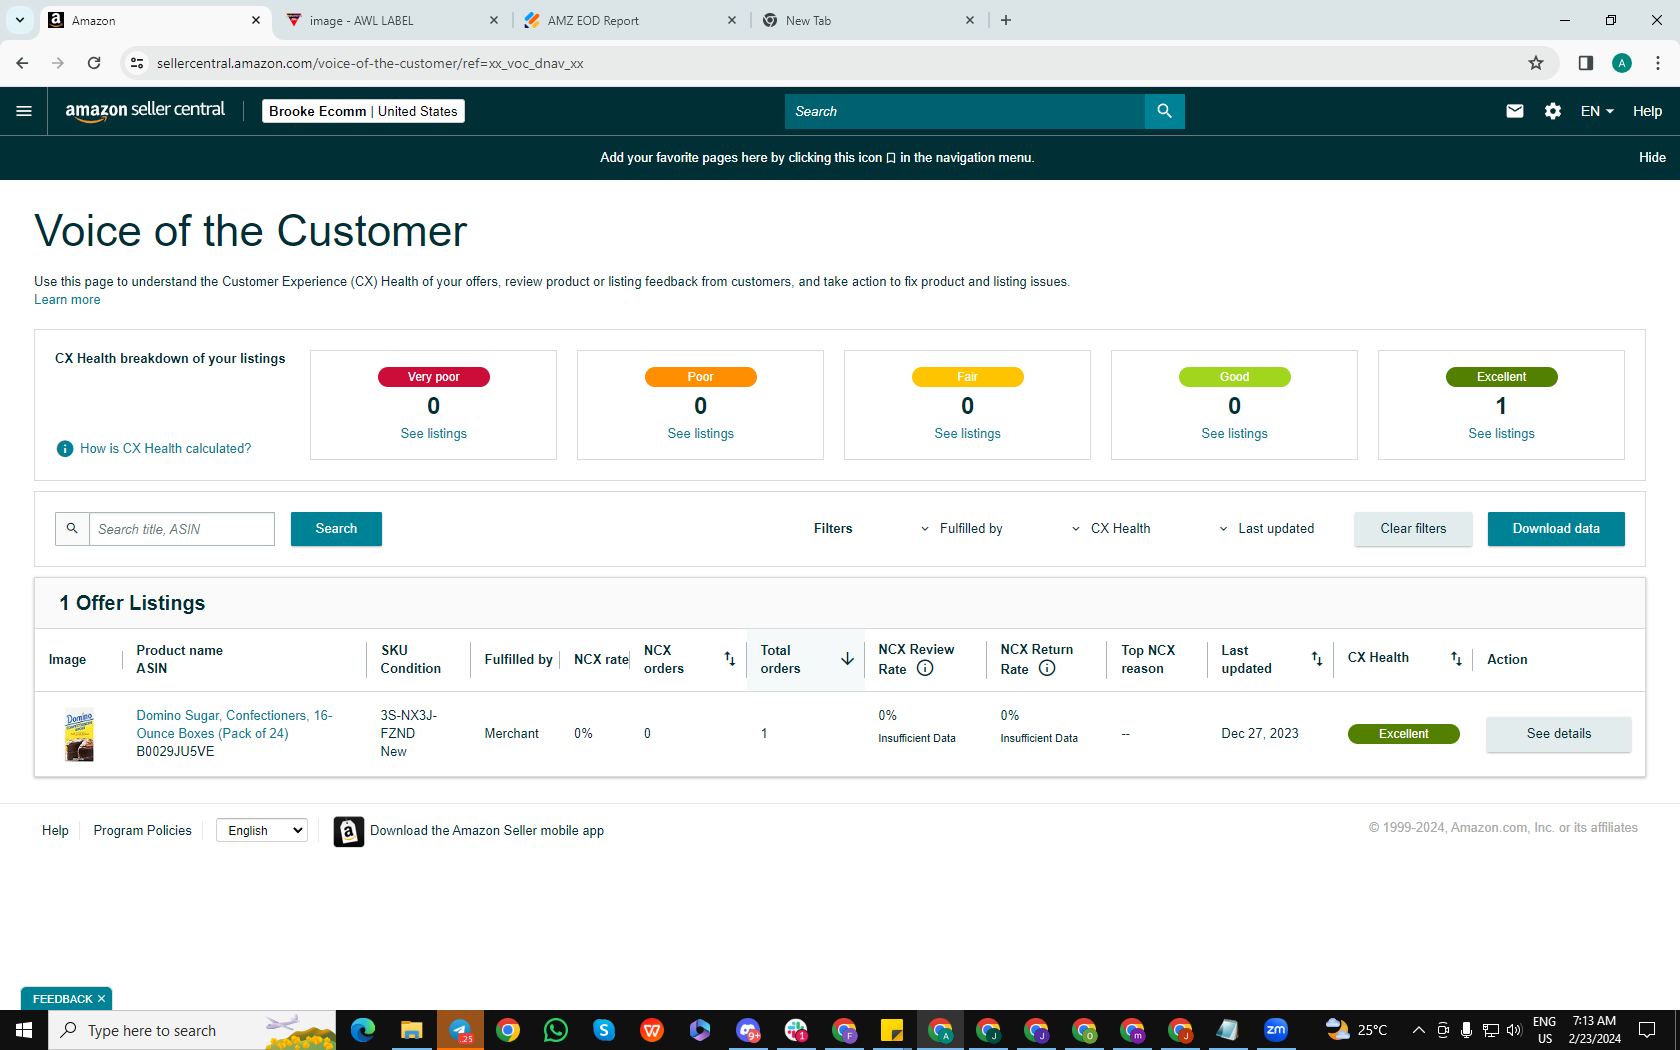Open the Chrome three-dot menu

click(x=1658, y=63)
